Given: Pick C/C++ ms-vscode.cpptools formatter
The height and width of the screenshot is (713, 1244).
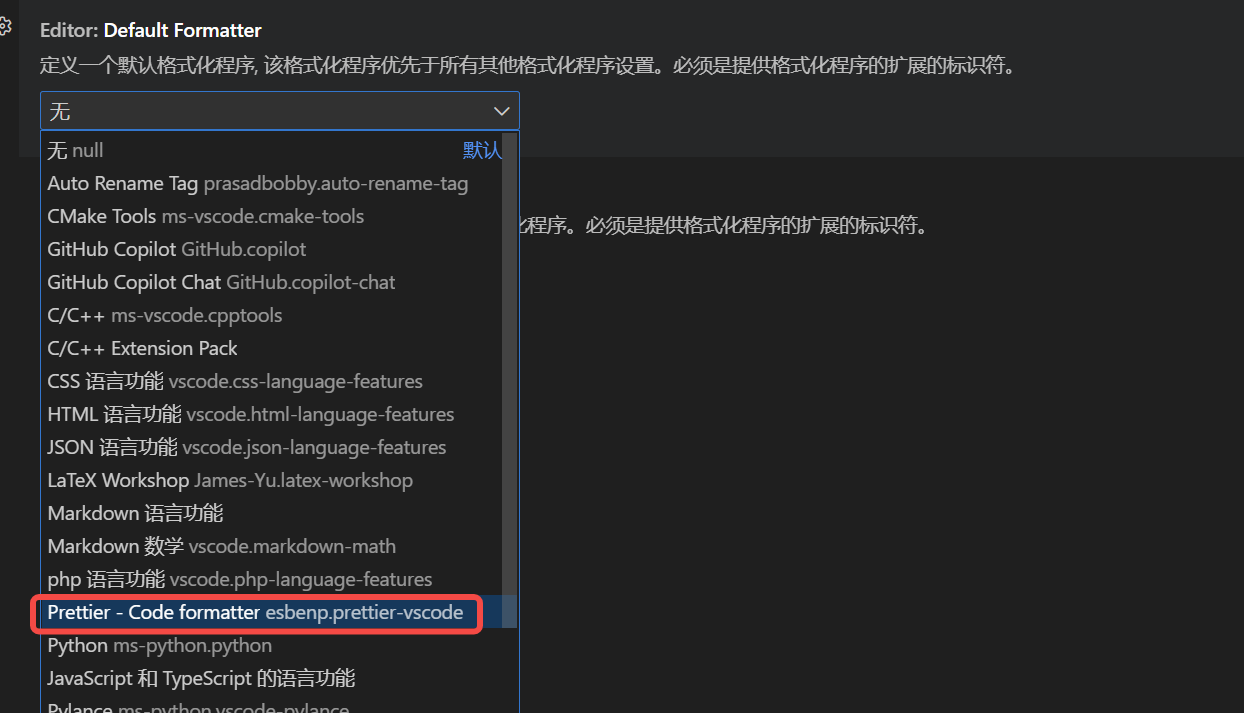Looking at the screenshot, I should point(273,315).
